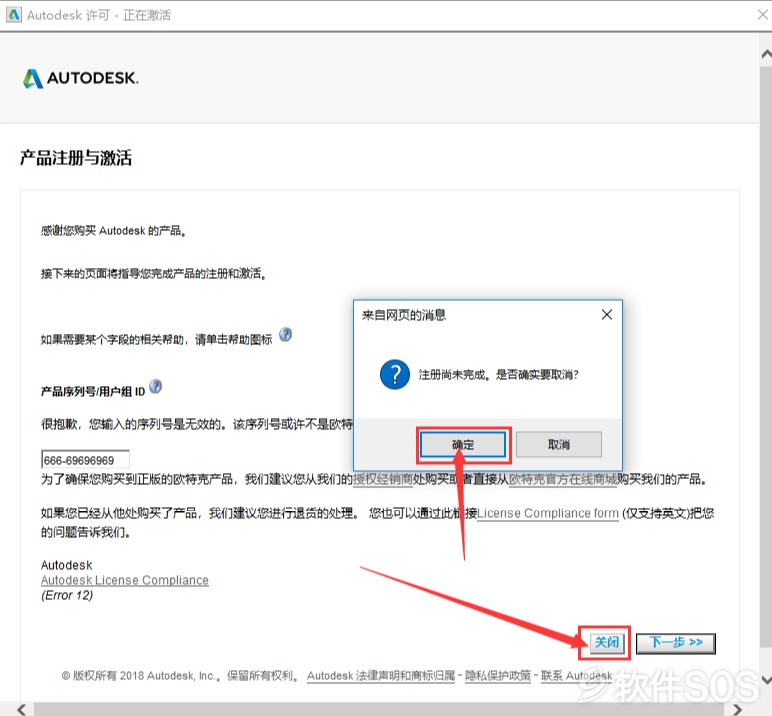Image resolution: width=772 pixels, height=716 pixels.
Task: Click the Autodesk logo in the header
Action: coord(81,78)
